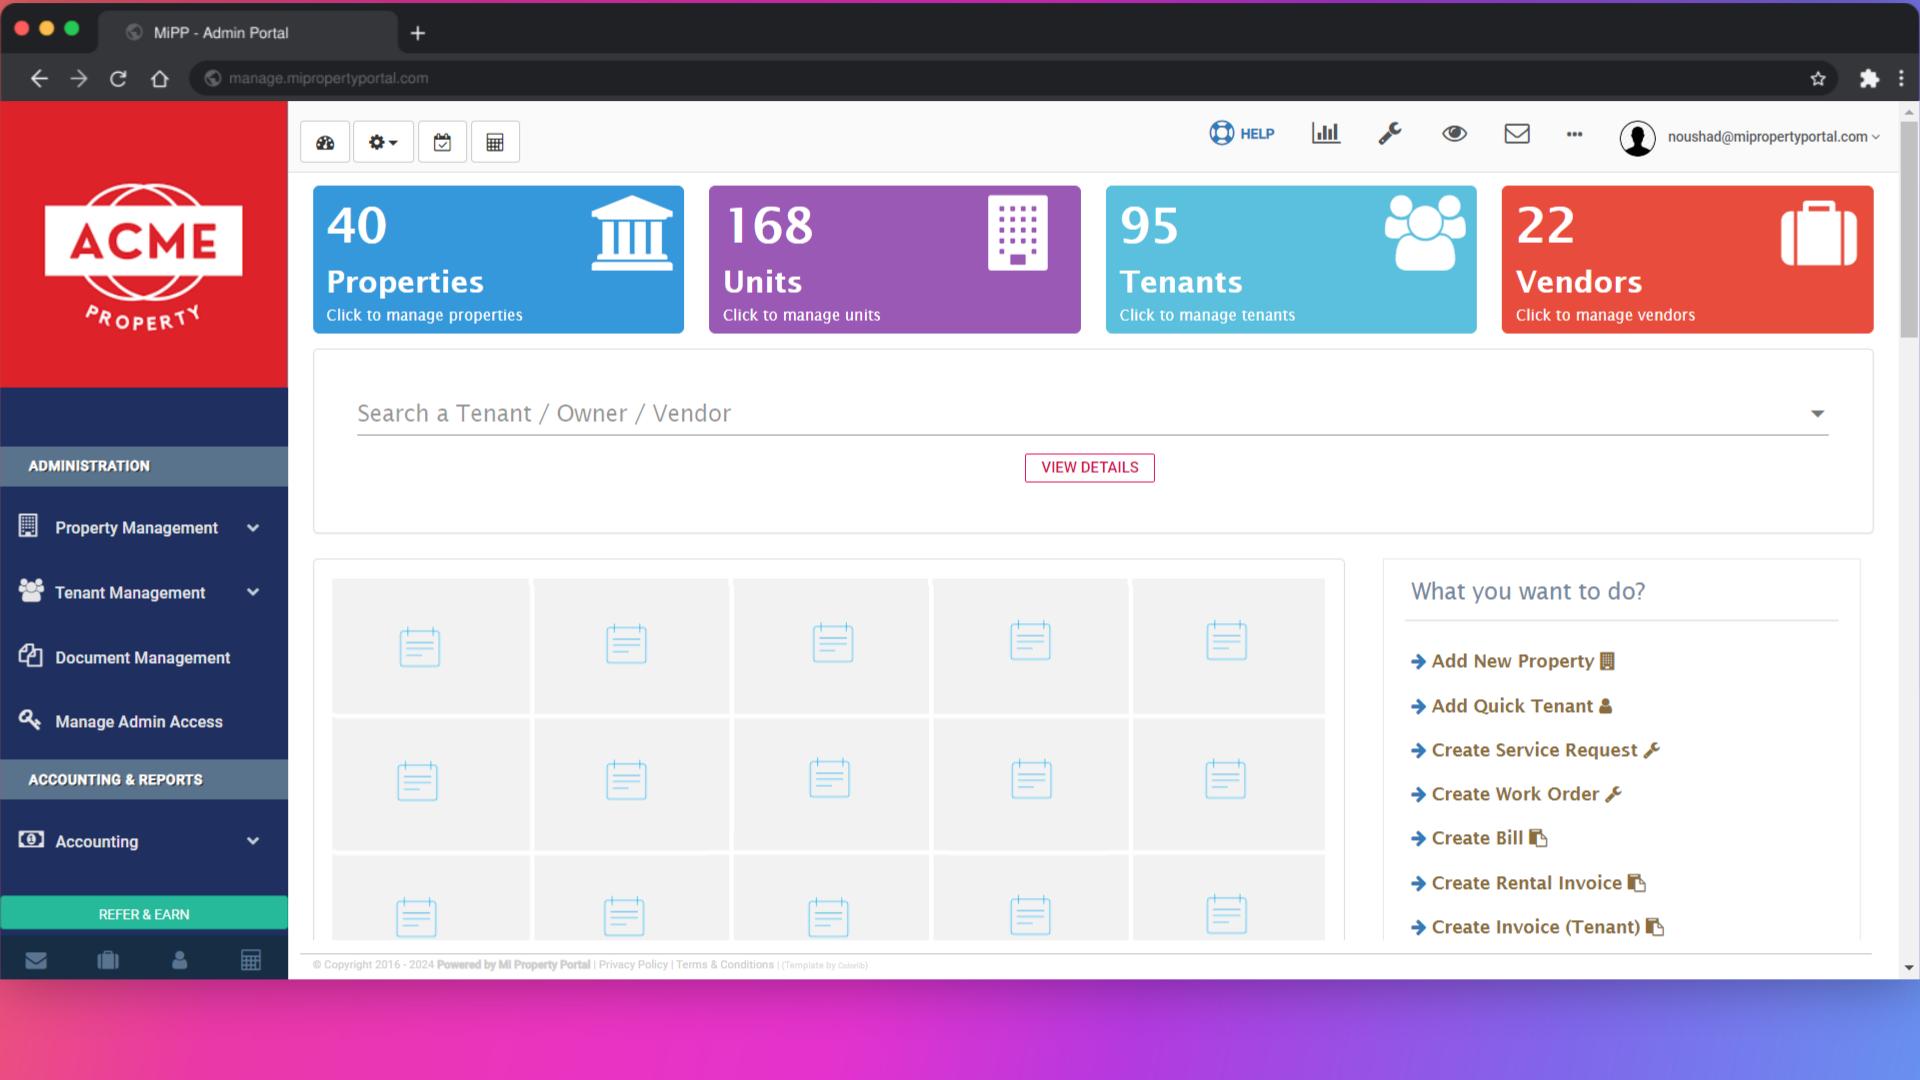Collapse the Accounting sidebar section
This screenshot has width=1920, height=1080.
coord(96,841)
